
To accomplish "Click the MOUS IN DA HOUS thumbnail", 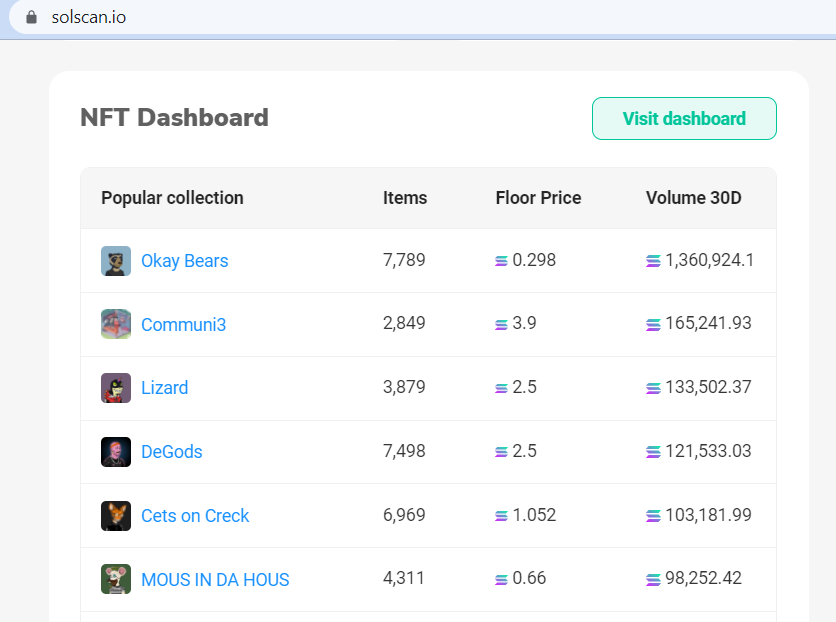I will click(x=116, y=579).
